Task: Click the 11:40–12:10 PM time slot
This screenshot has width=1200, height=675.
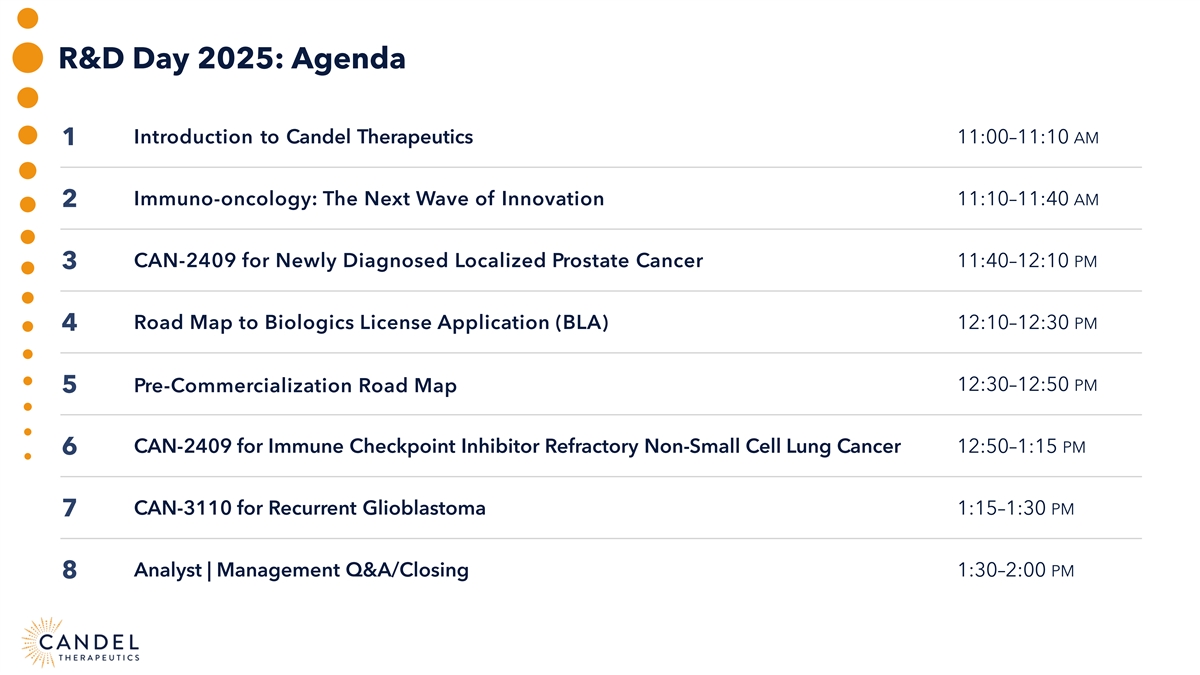Action: (1027, 261)
